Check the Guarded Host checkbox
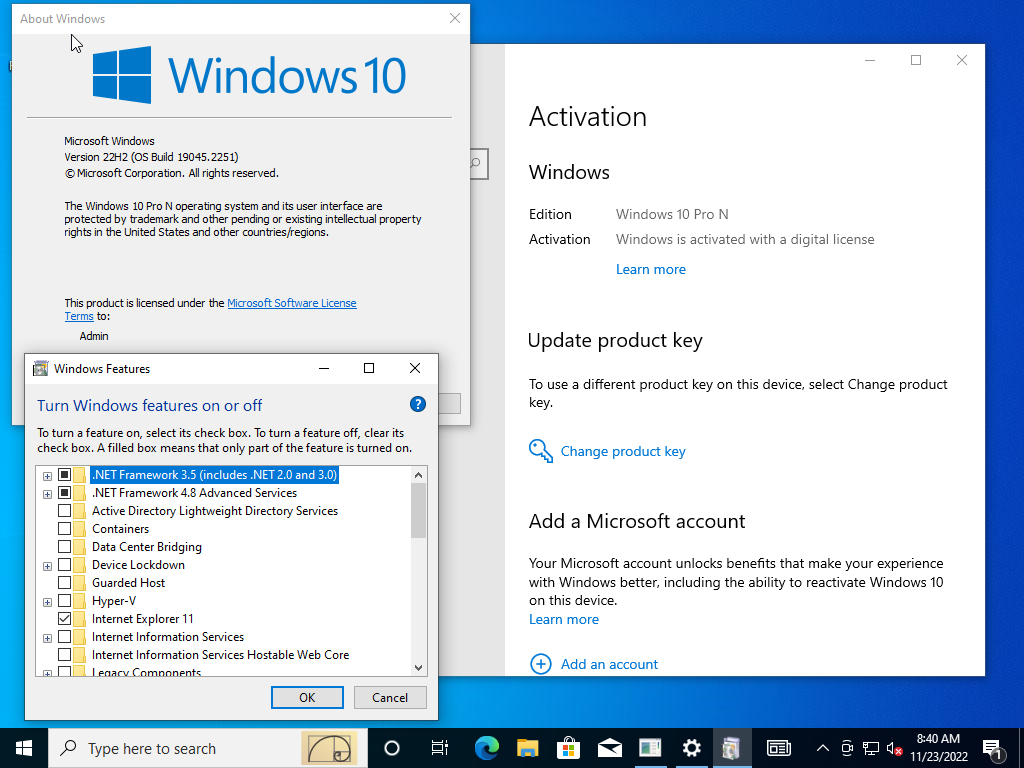 click(x=65, y=583)
